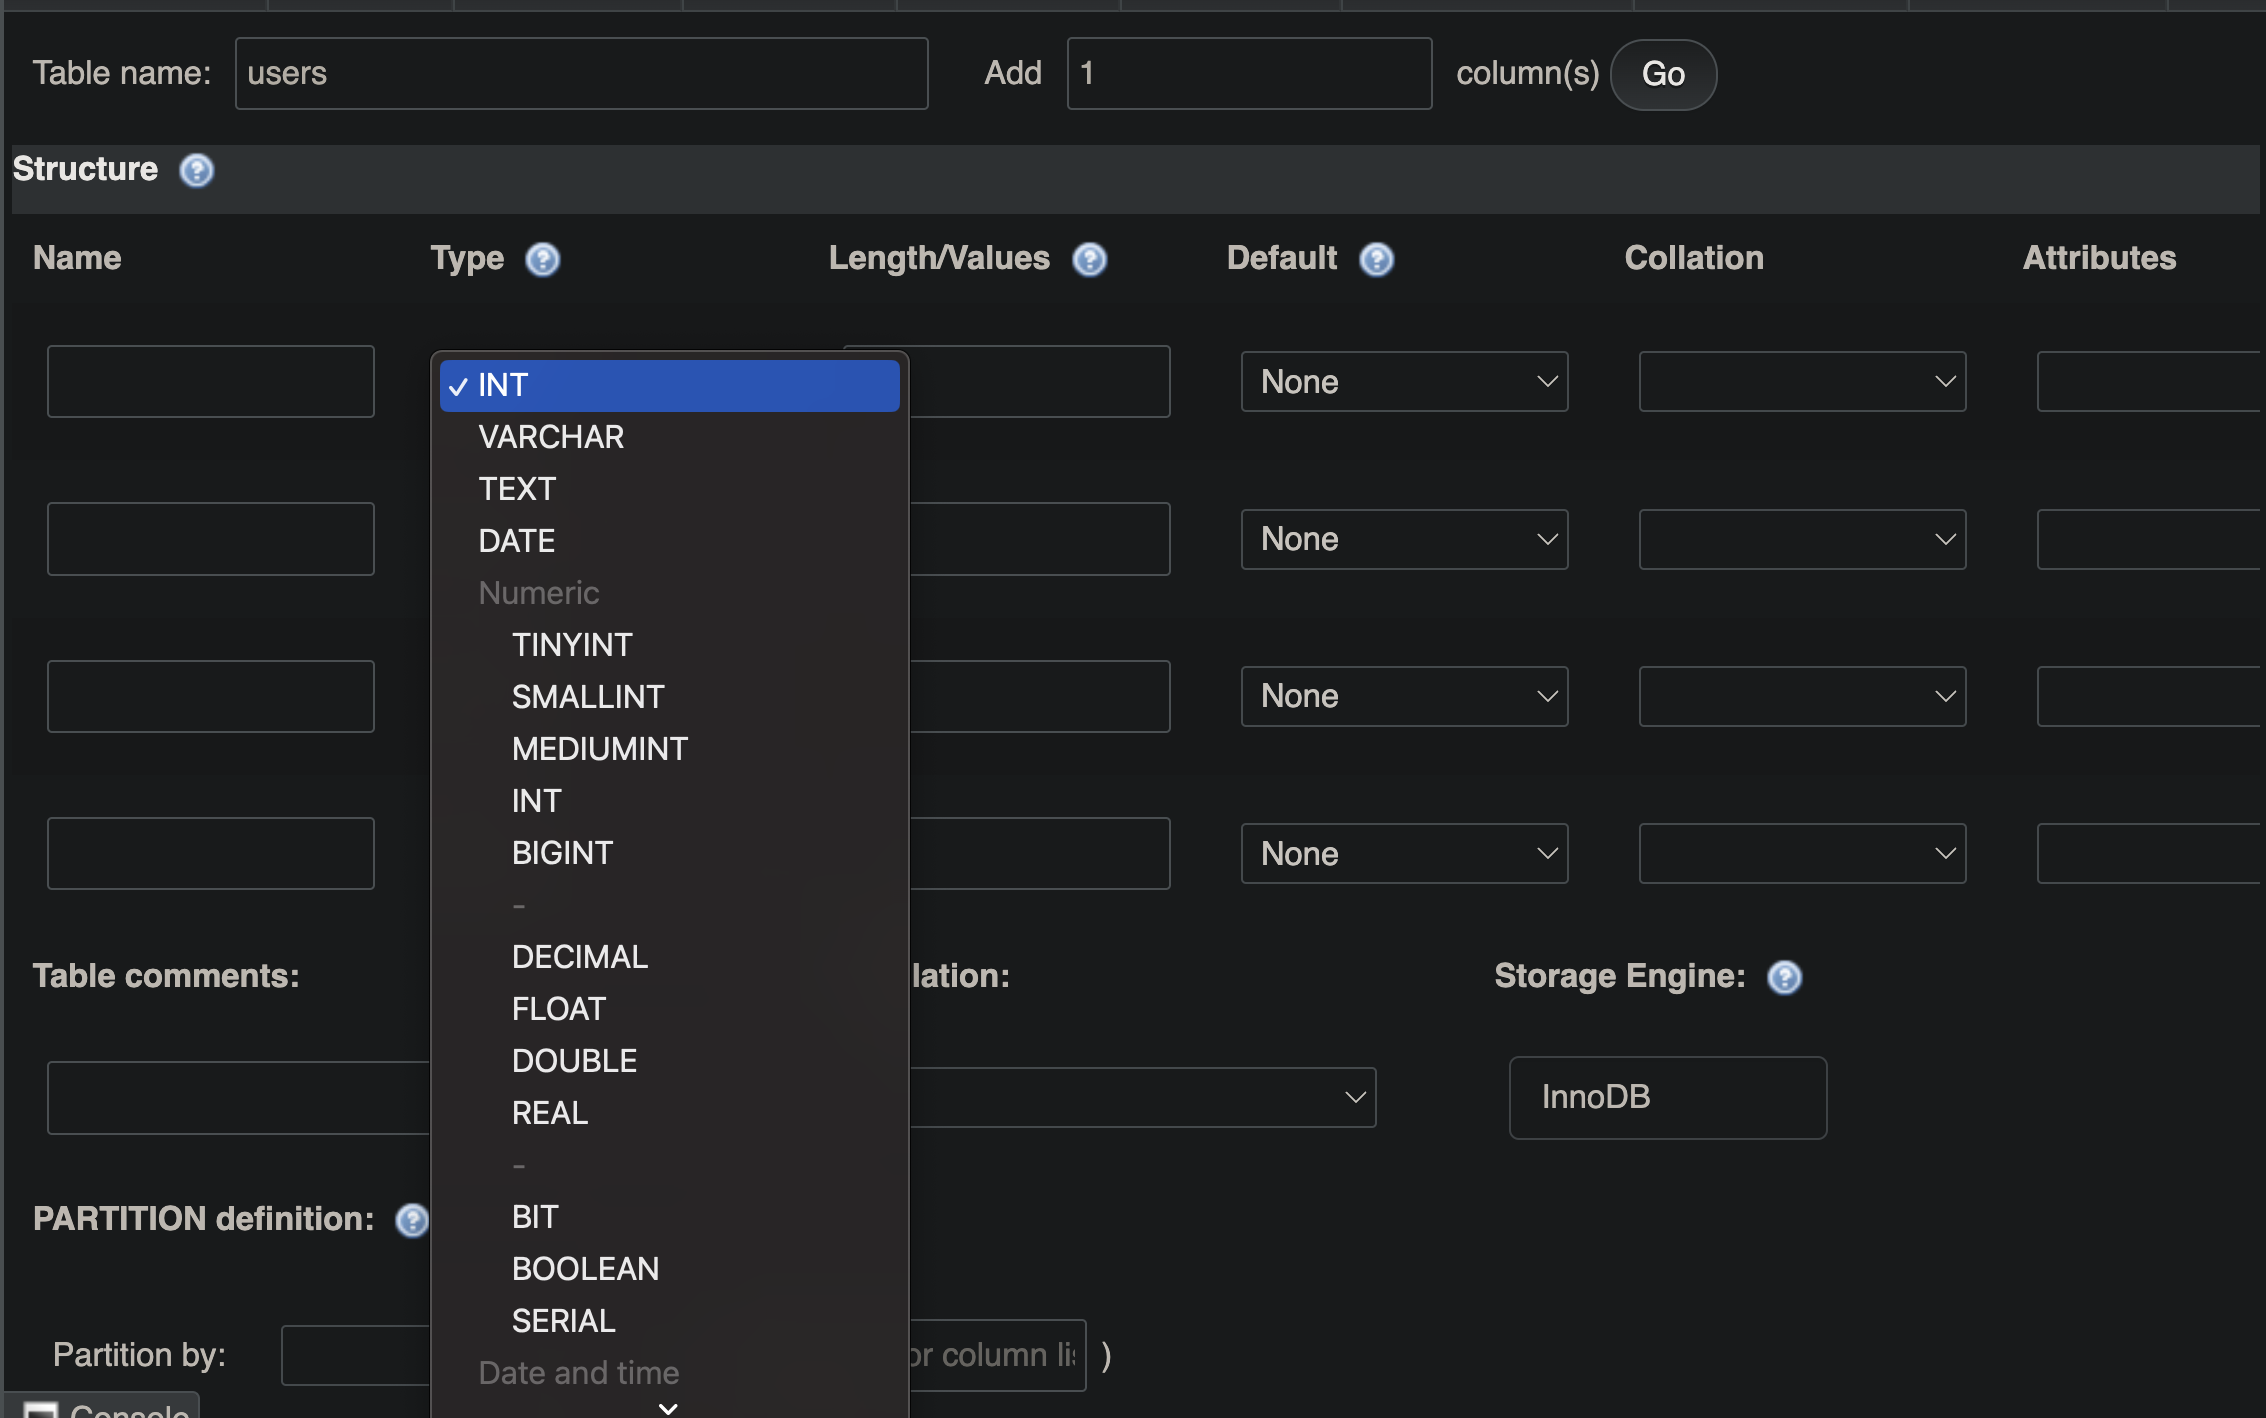This screenshot has width=2266, height=1418.
Task: Open the table collation dropdown
Action: [x=1142, y=1097]
